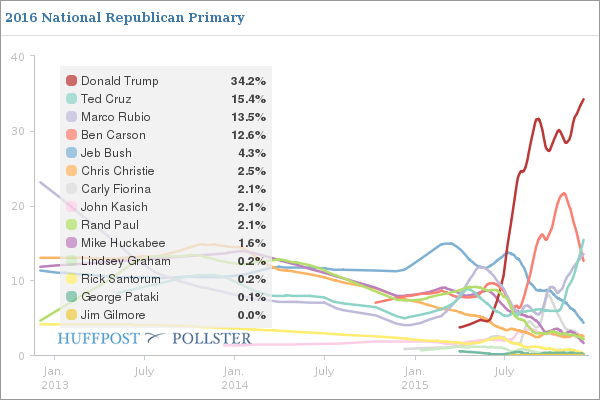Click George Pataki's dark green legend swatch
Screen dimensions: 600x400
tap(71, 297)
